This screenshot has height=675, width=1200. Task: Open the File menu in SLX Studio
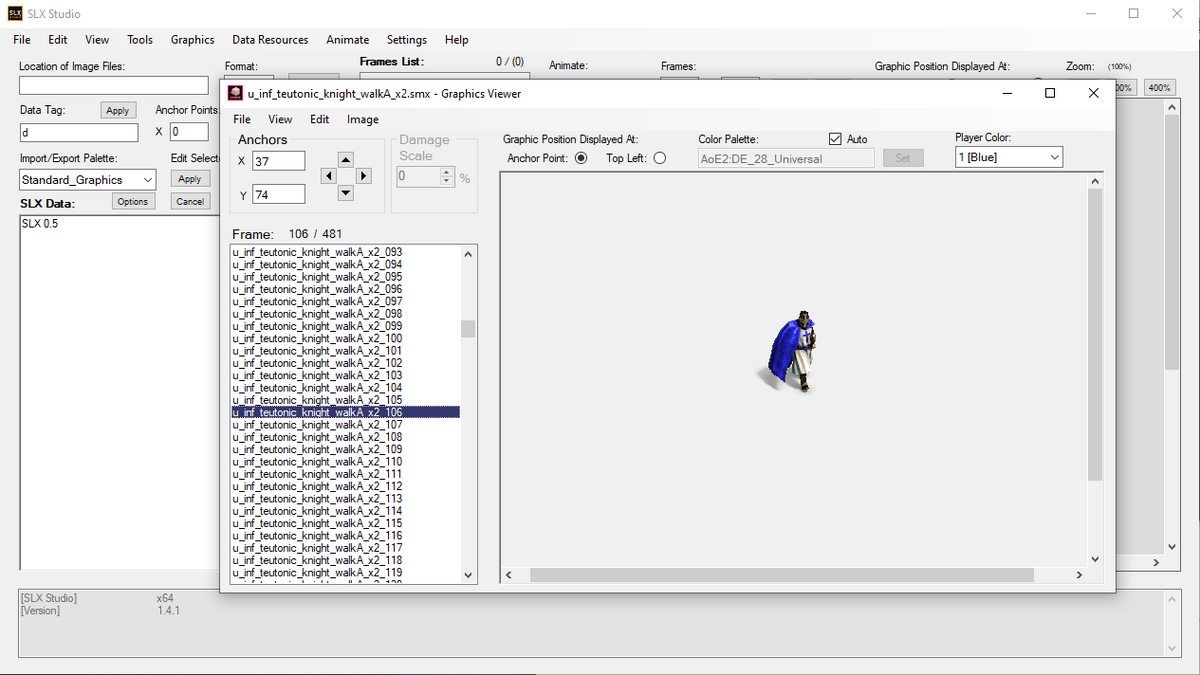click(x=22, y=40)
